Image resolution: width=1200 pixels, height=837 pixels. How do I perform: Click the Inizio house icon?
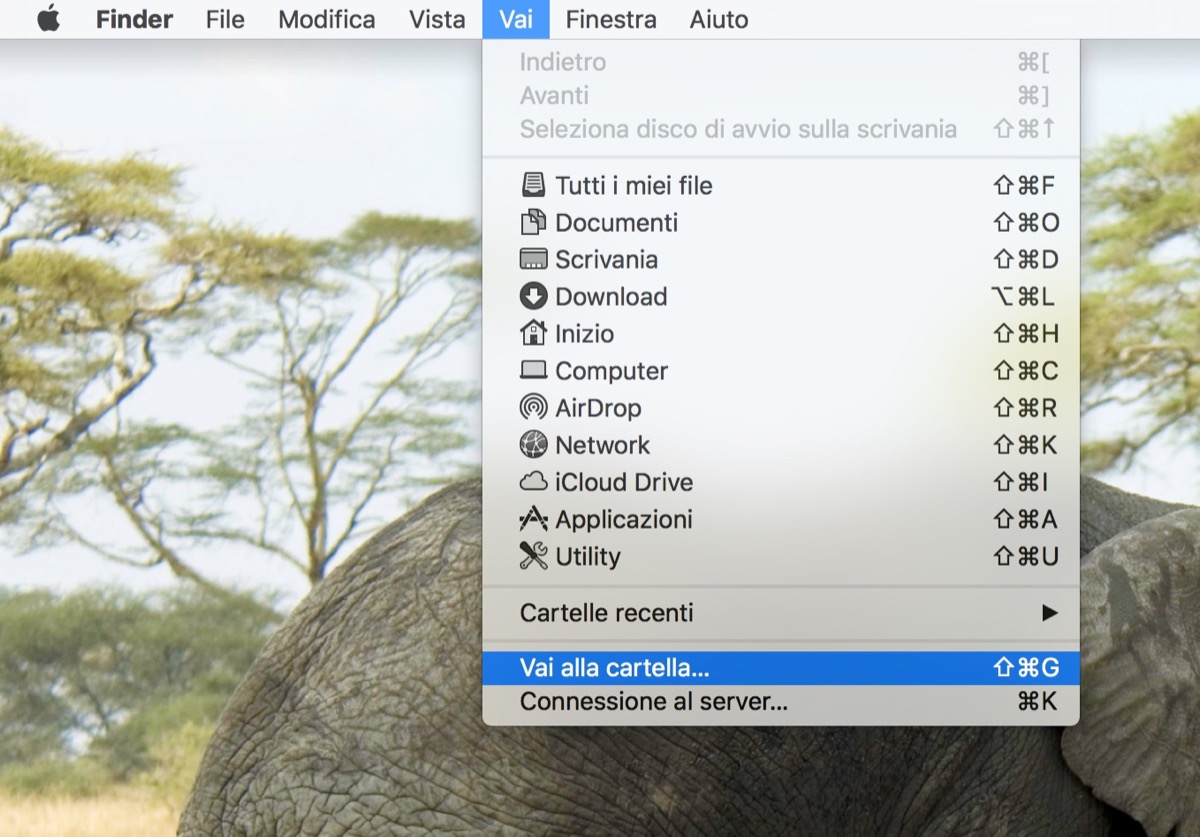534,333
